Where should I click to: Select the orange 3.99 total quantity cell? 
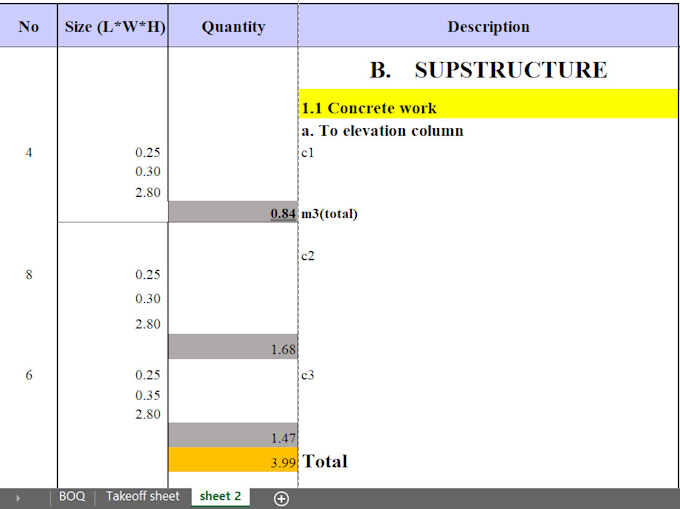tap(233, 460)
